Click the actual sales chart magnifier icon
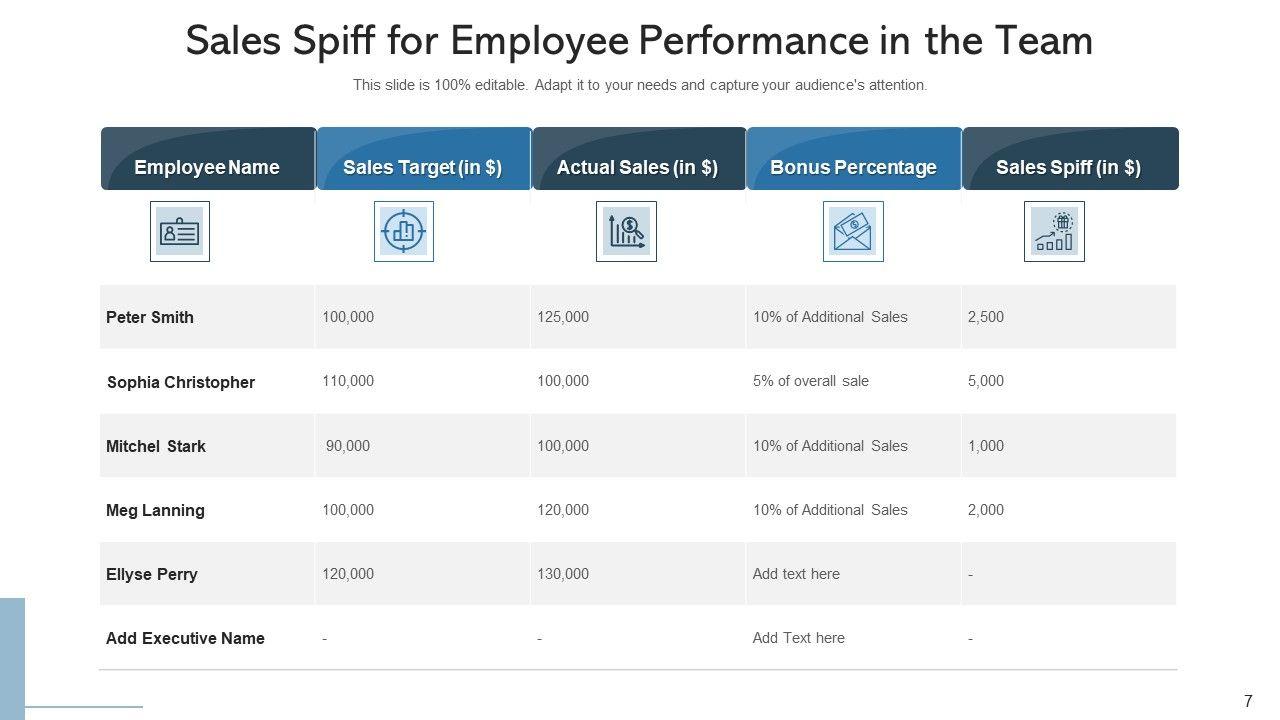The height and width of the screenshot is (720, 1280). tap(626, 232)
